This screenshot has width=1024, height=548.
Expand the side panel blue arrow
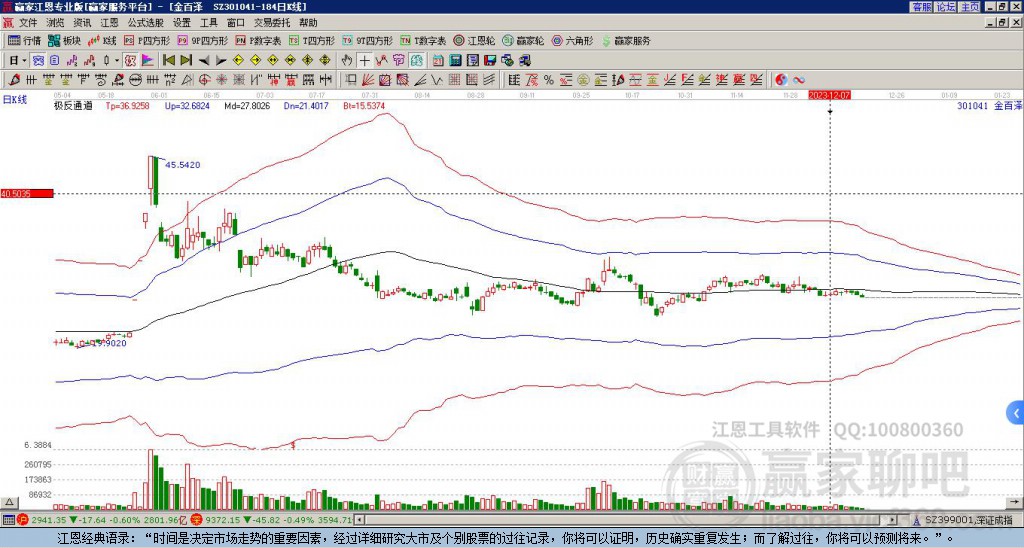coord(1016,413)
